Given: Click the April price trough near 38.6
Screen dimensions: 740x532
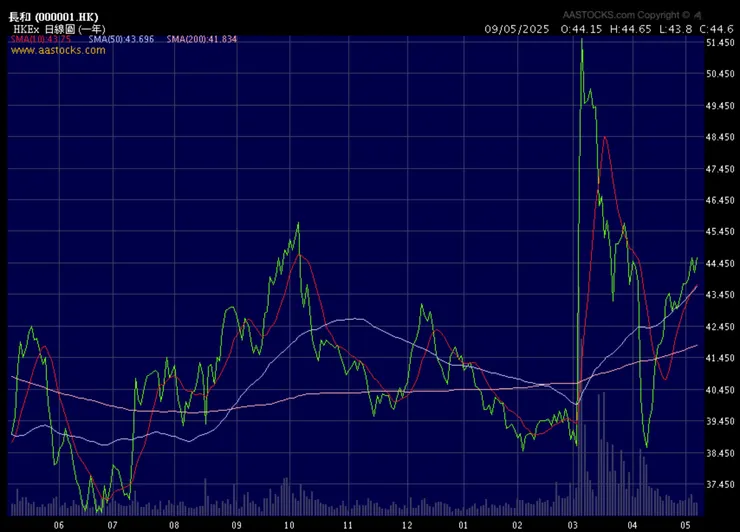Looking at the screenshot, I should tap(646, 445).
